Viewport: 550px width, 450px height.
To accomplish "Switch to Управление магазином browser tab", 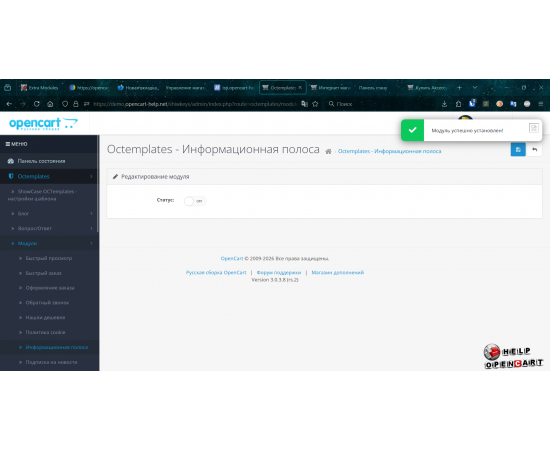I will 185,88.
